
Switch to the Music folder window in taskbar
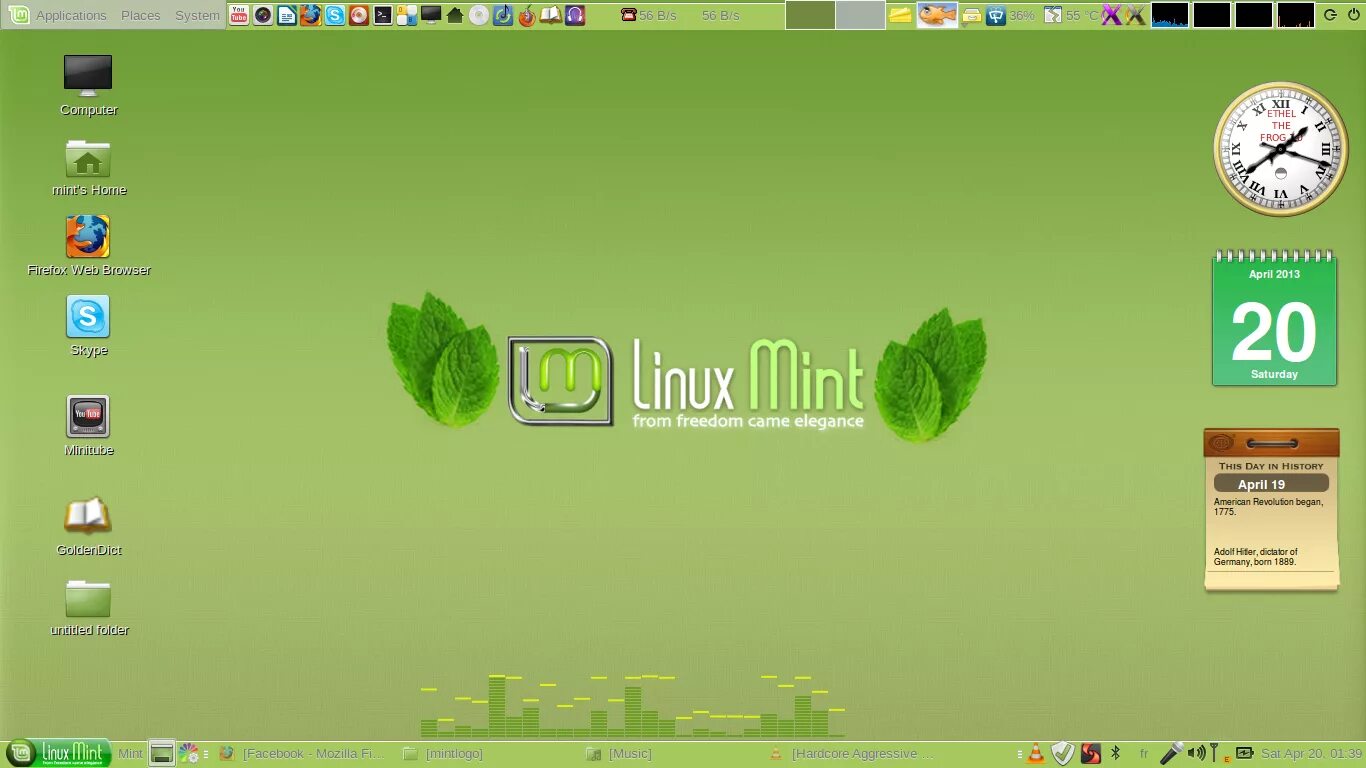pyautogui.click(x=619, y=754)
